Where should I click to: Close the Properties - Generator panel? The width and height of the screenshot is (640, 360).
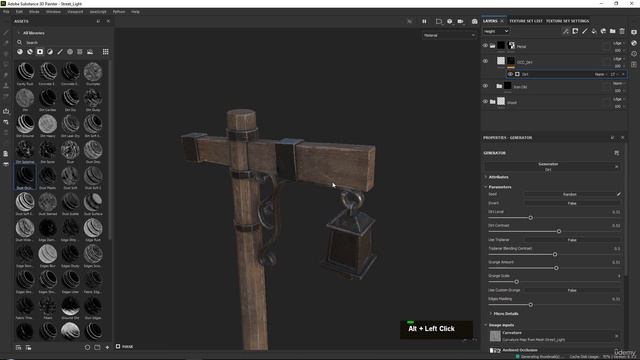[622, 138]
